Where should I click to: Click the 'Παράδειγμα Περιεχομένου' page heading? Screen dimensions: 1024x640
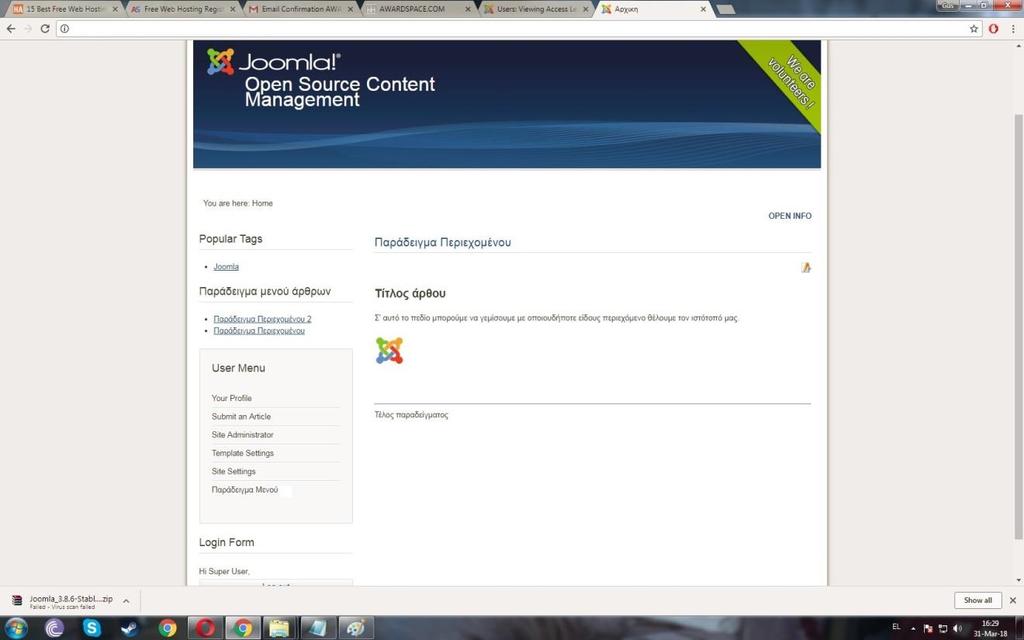tap(443, 242)
